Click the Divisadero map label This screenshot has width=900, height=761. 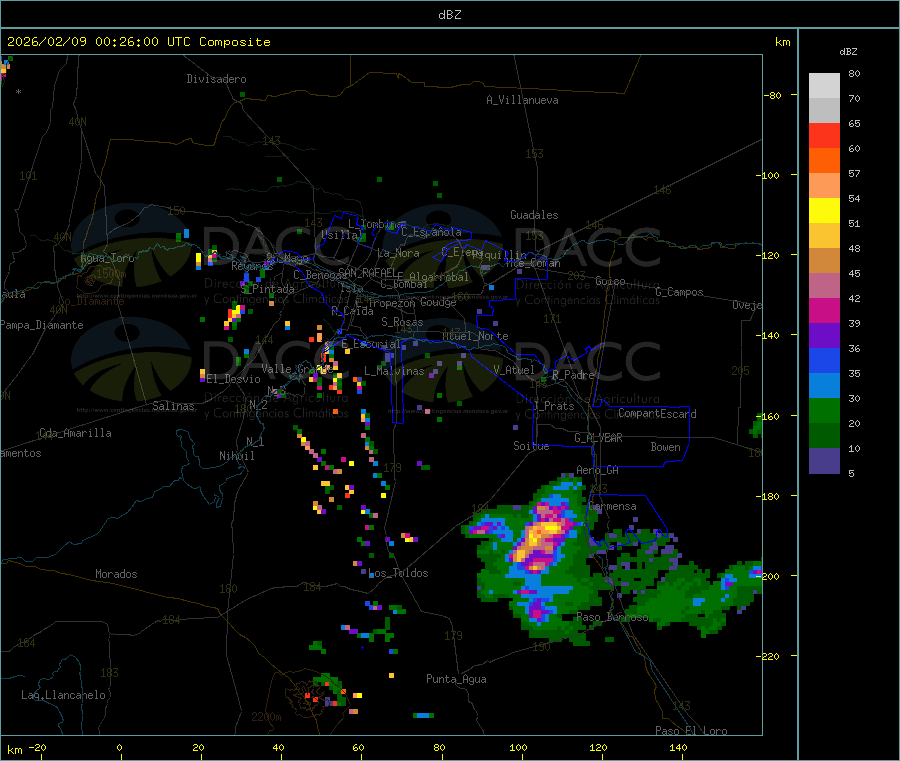[x=216, y=79]
